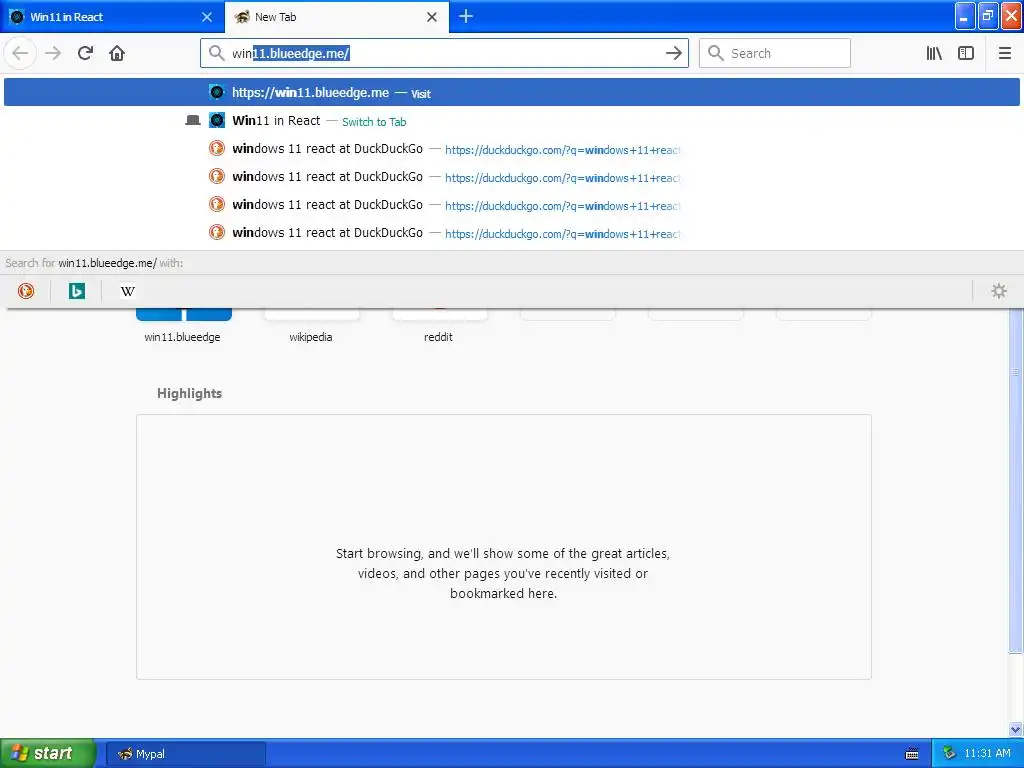
Task: Open the hamburger application menu
Action: pos(1004,53)
